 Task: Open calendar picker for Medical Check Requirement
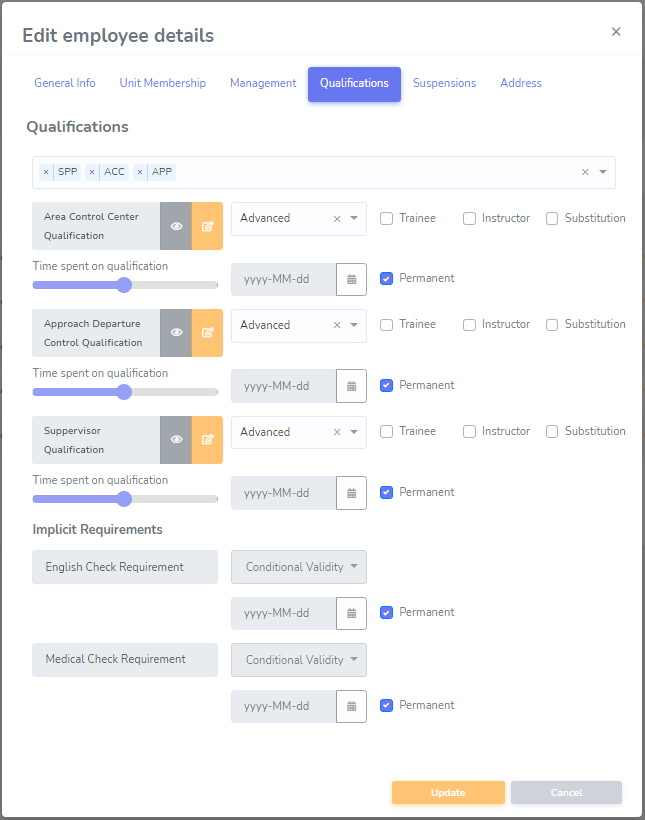coord(352,707)
